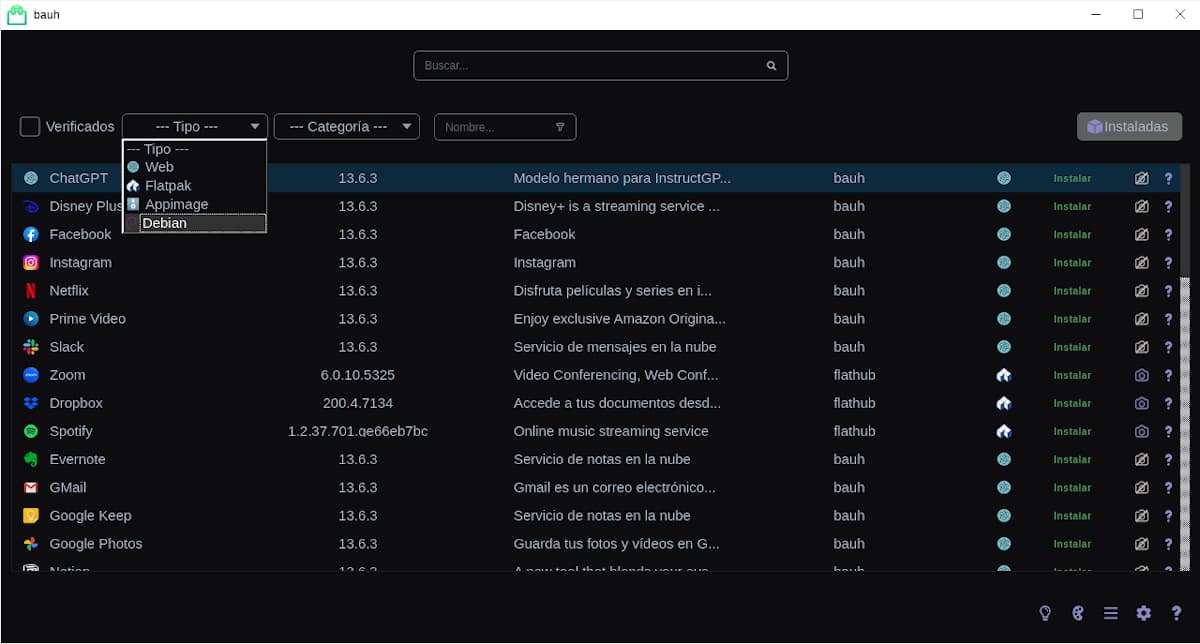Click the Evernote app icon
The width and height of the screenshot is (1200, 644).
(31, 459)
